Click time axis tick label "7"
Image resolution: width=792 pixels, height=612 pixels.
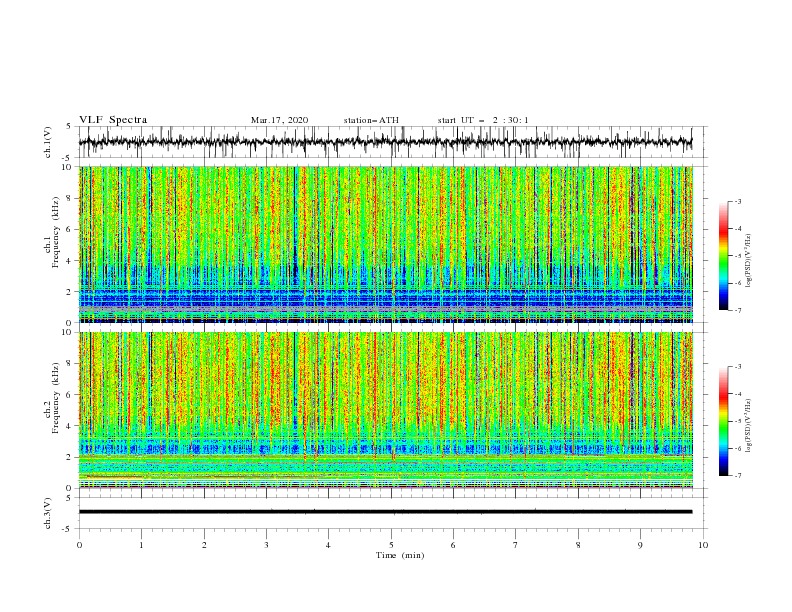point(516,545)
